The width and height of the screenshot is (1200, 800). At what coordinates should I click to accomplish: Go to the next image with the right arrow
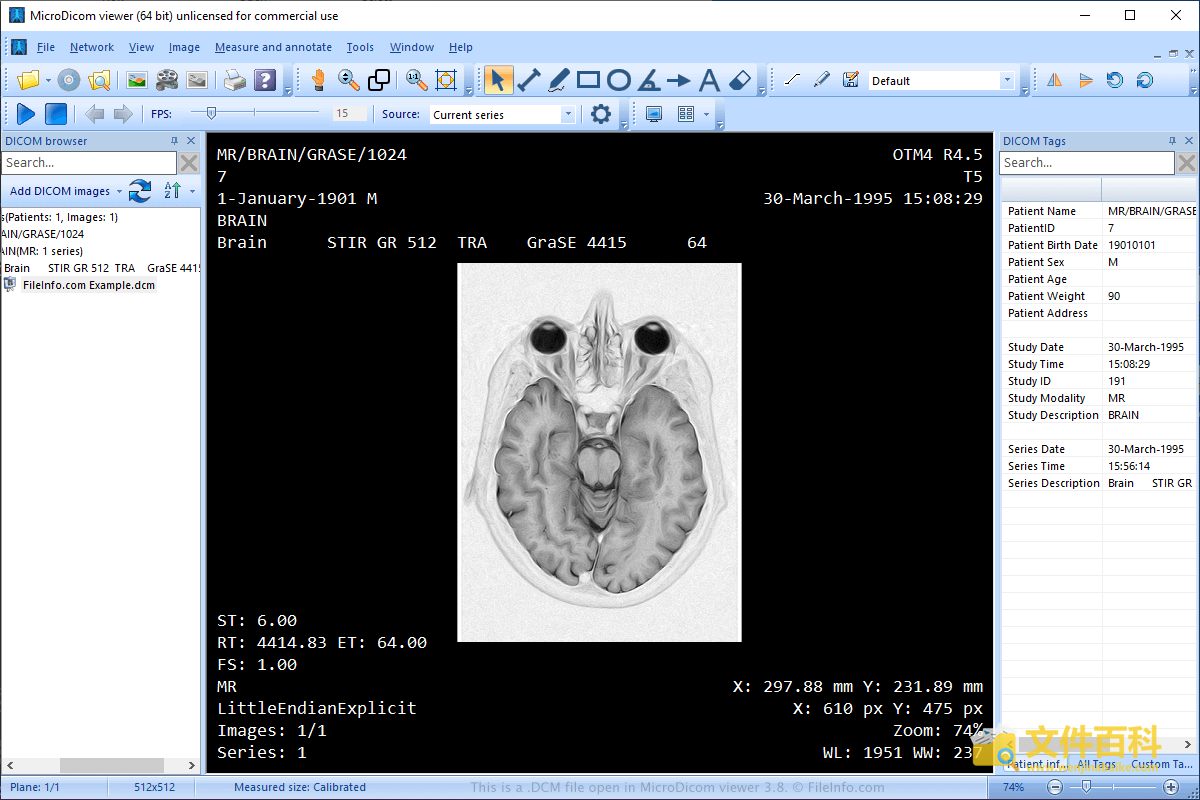[x=123, y=114]
